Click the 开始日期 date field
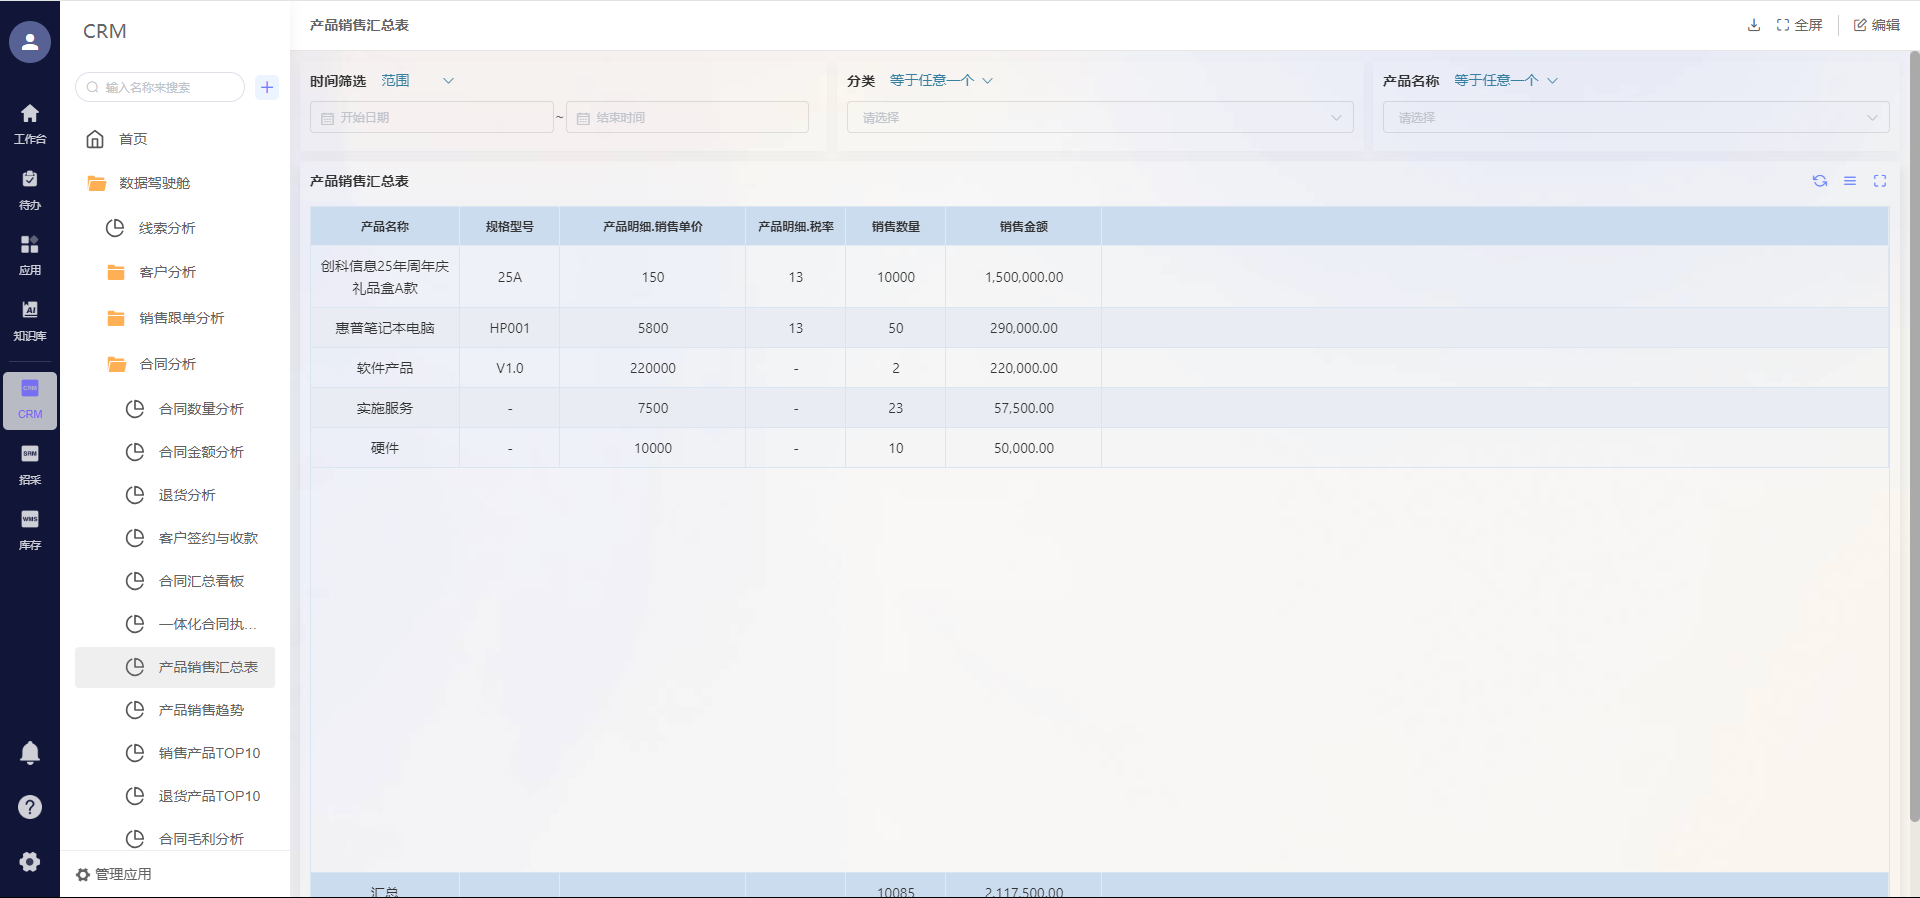The width and height of the screenshot is (1920, 898). 432,117
